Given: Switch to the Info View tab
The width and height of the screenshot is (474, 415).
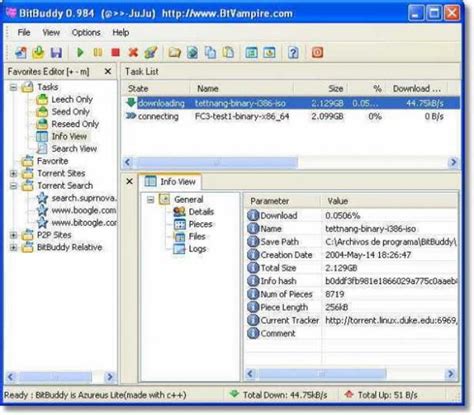Looking at the screenshot, I should [x=170, y=182].
